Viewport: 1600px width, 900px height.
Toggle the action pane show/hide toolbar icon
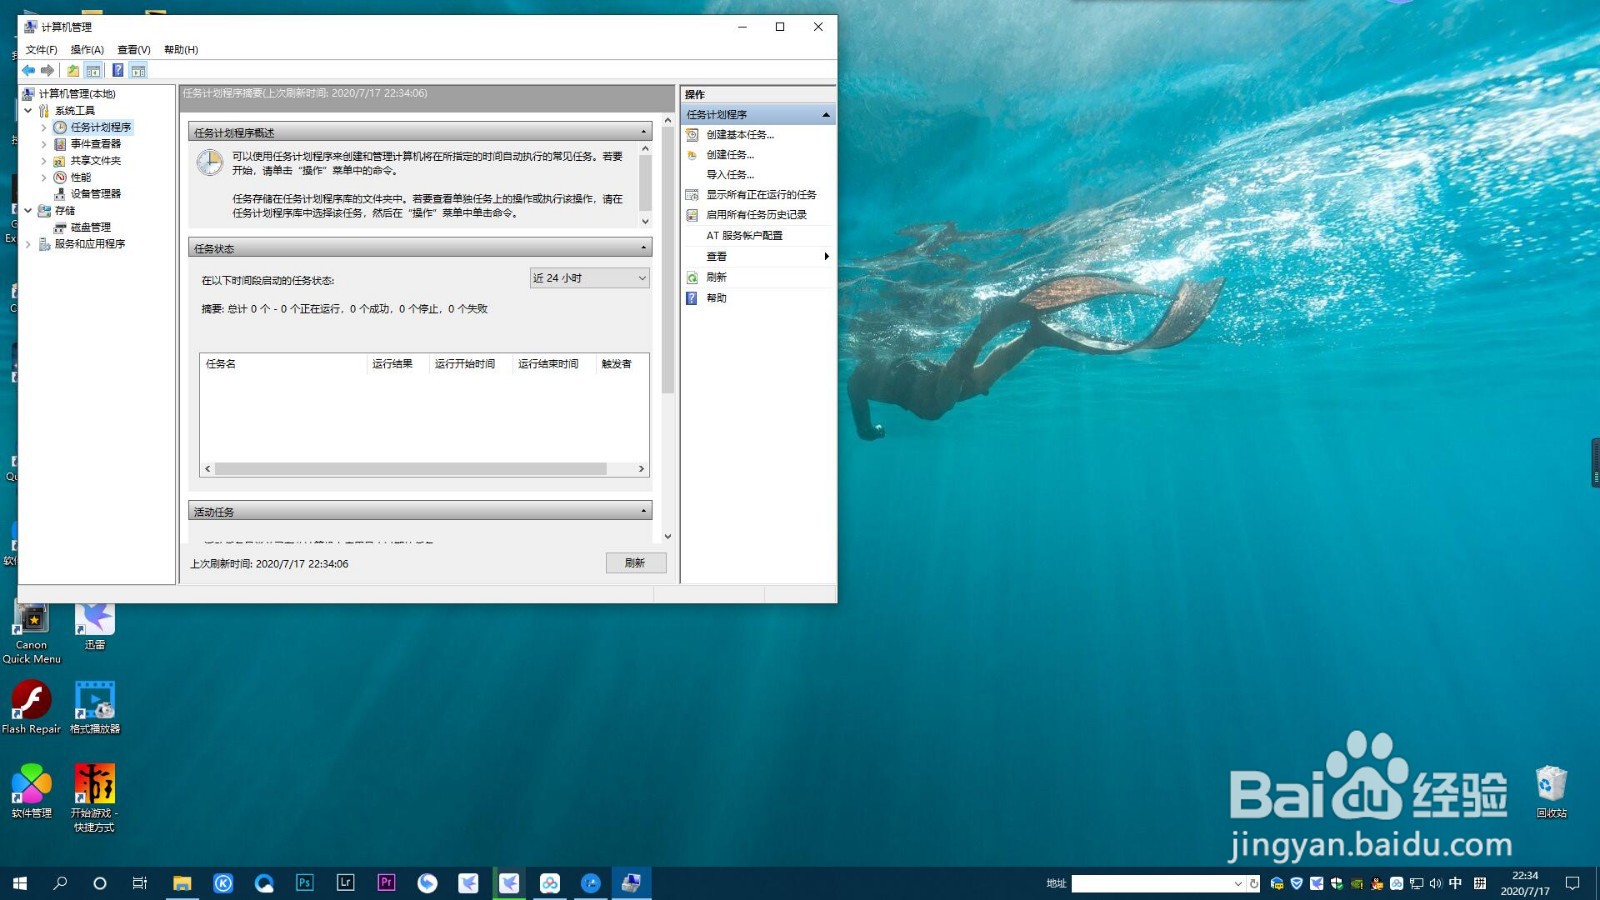click(138, 70)
